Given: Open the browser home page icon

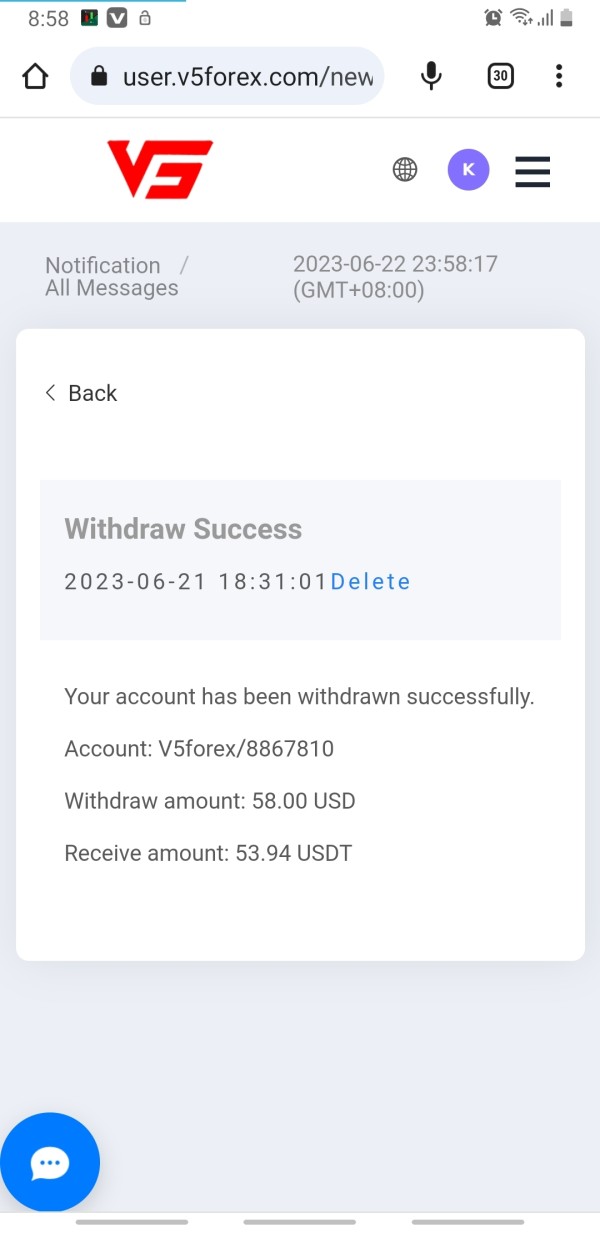Looking at the screenshot, I should pyautogui.click(x=35, y=76).
